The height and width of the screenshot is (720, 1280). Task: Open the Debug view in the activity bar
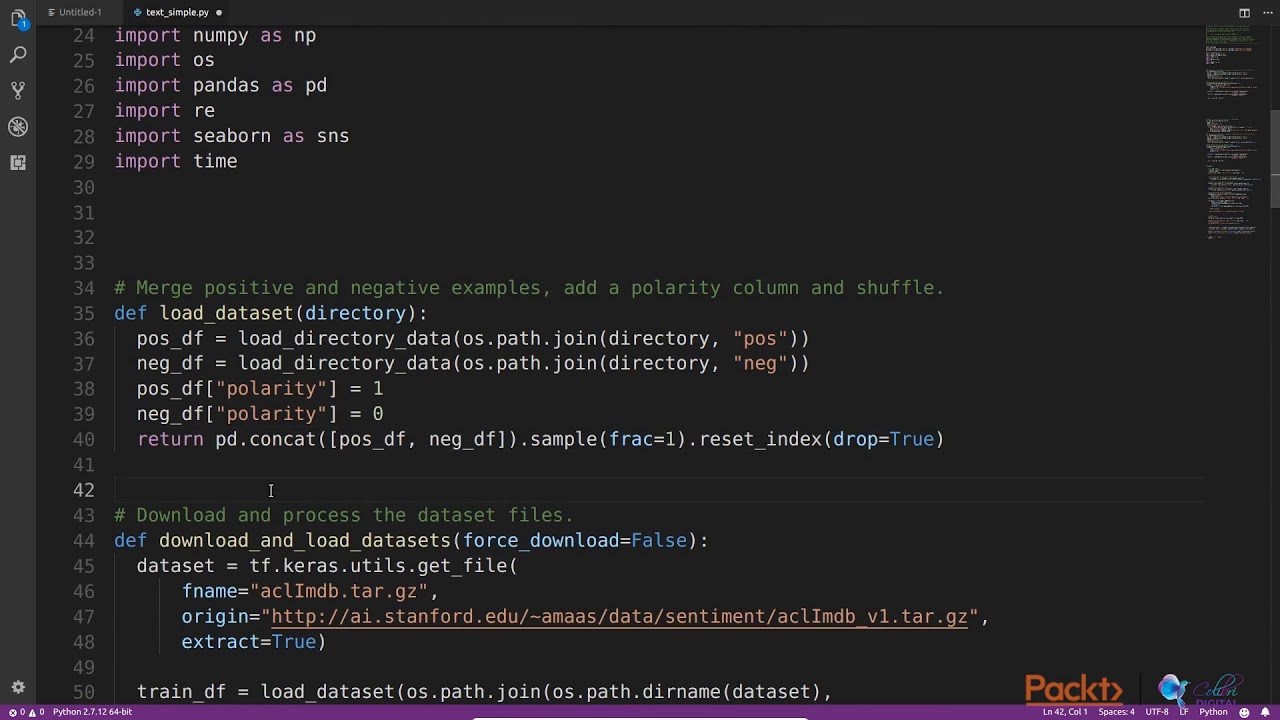[x=18, y=126]
